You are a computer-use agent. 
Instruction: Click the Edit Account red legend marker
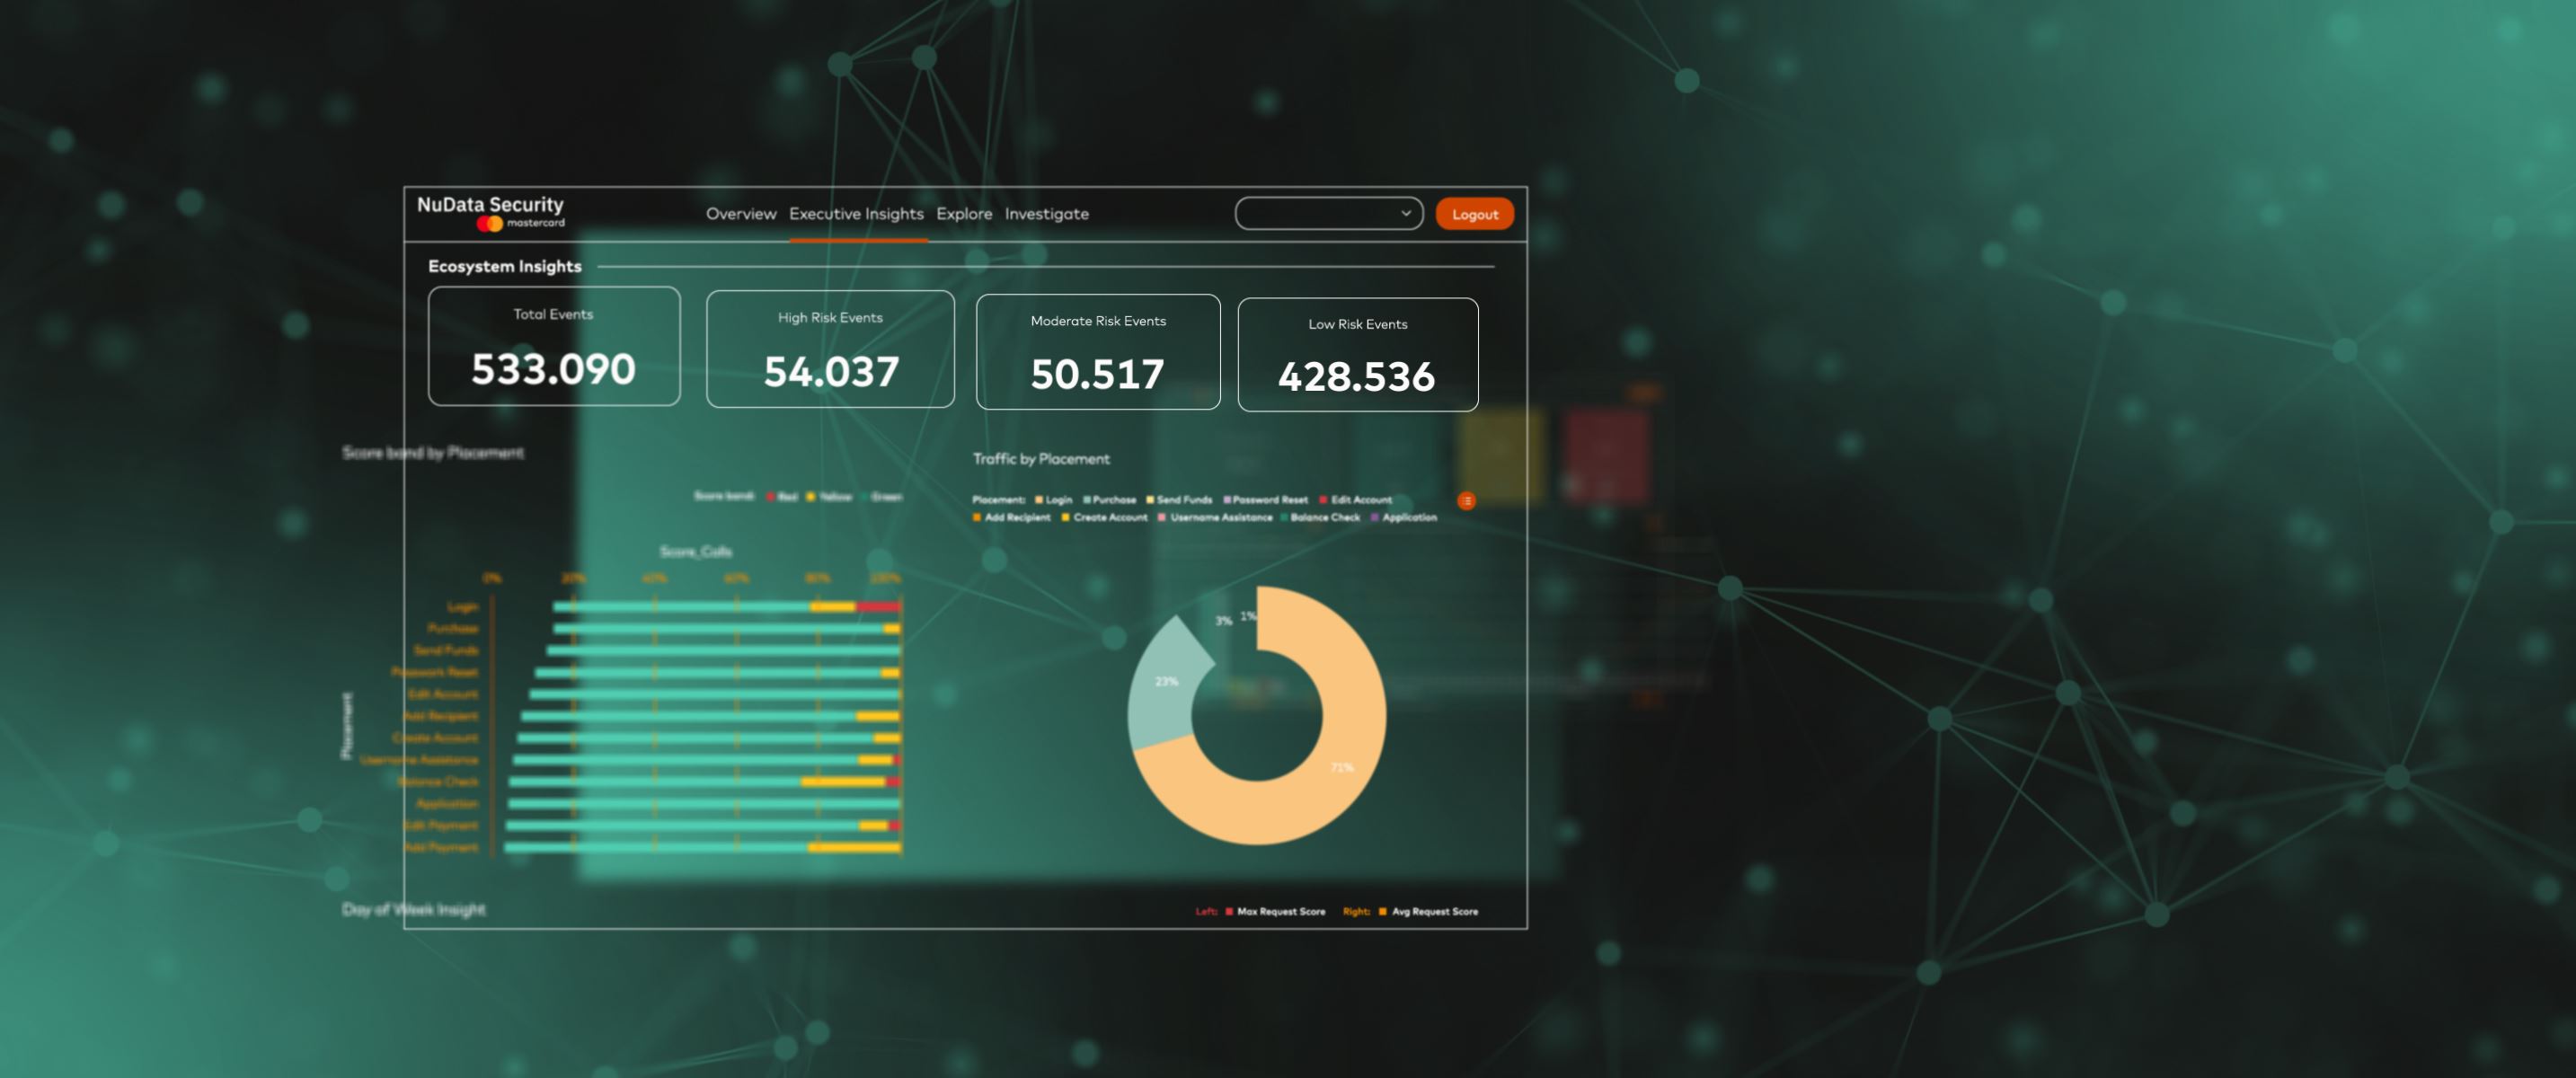point(1323,500)
